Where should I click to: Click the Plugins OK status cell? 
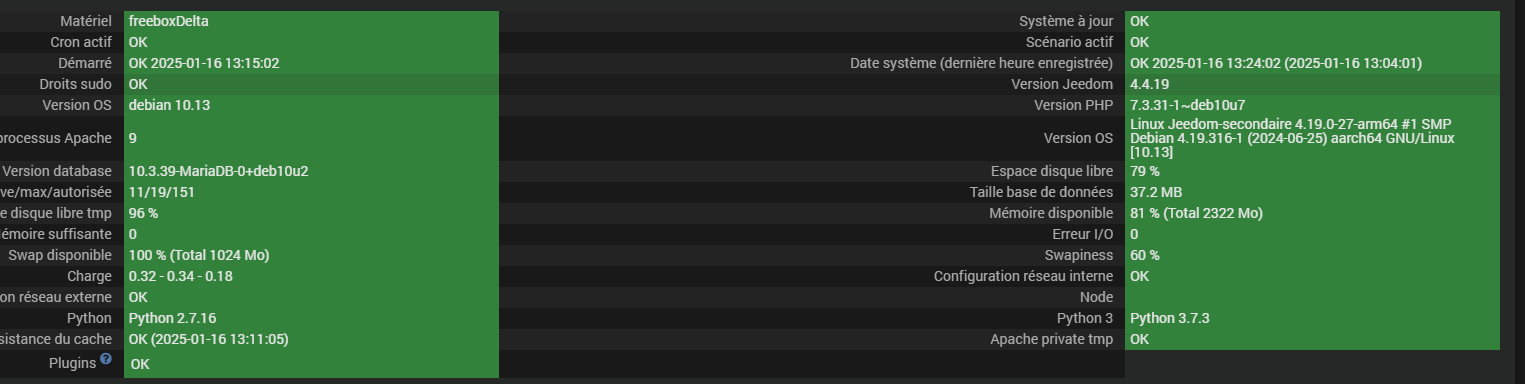311,364
